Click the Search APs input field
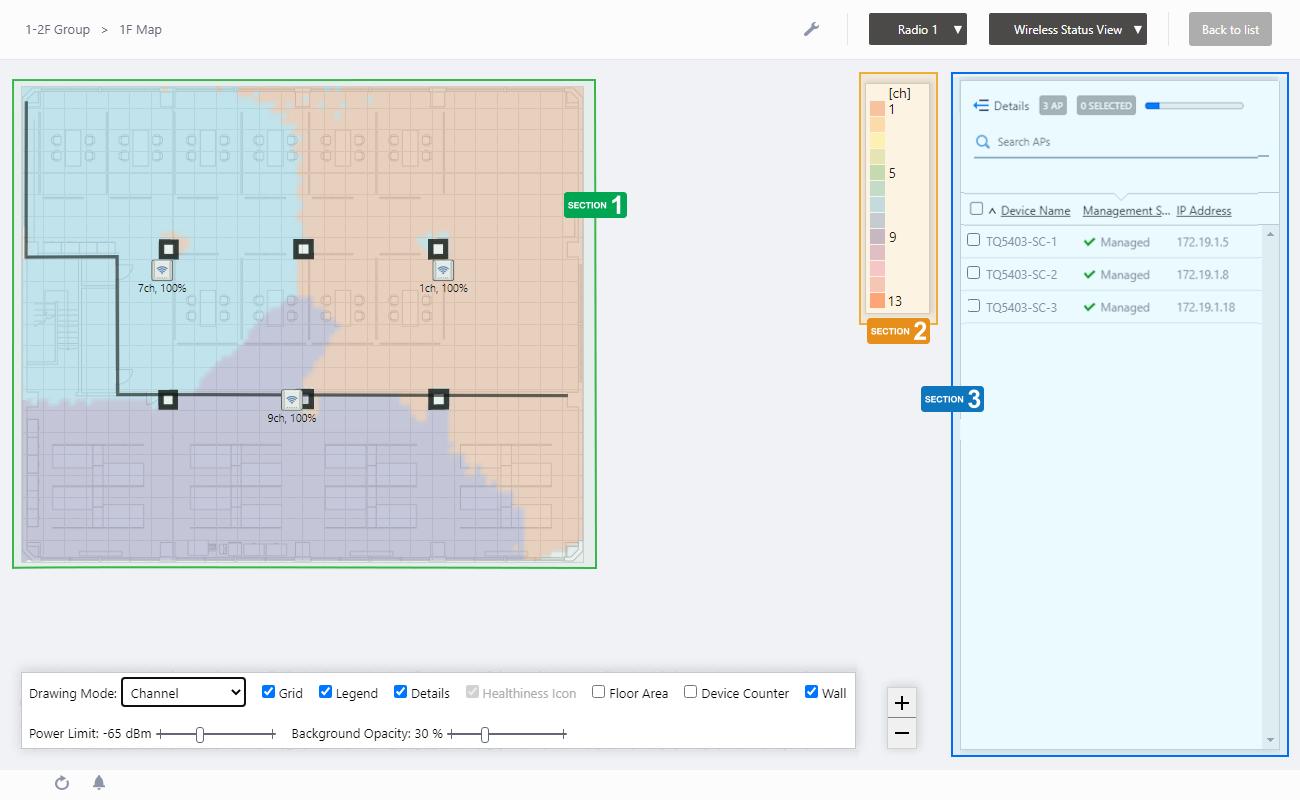Screen dimensions: 1300x800 (x=1120, y=142)
